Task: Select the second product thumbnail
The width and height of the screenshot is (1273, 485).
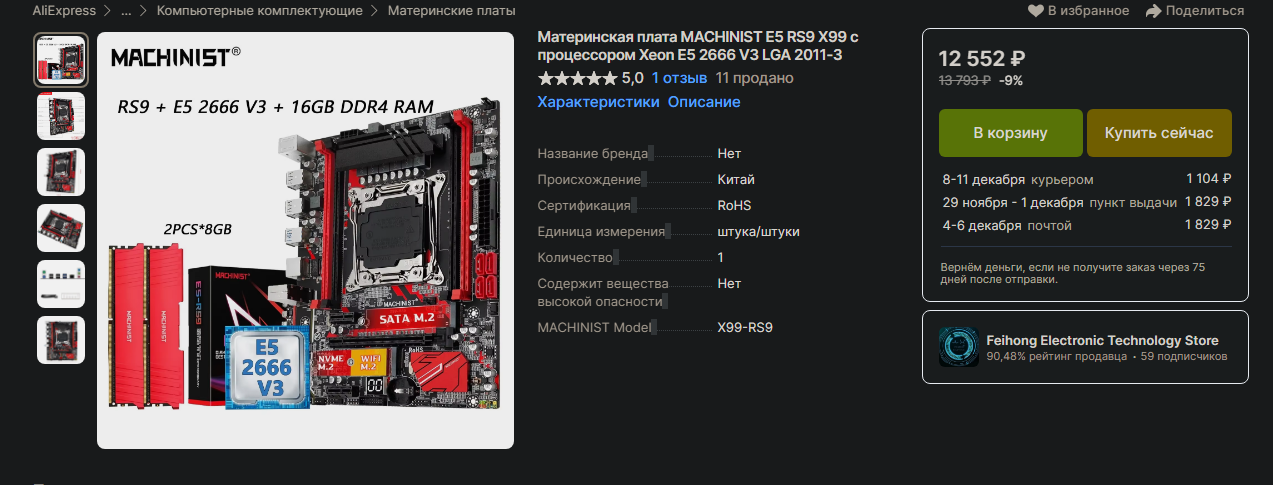Action: [61, 115]
